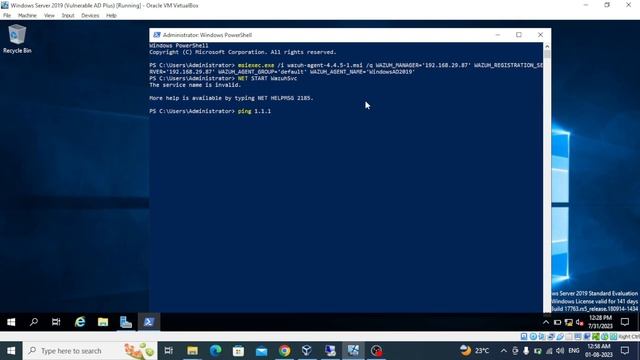Maximize the Administrator: Windows PowerShell window
Image resolution: width=640 pixels, height=360 pixels.
point(519,35)
